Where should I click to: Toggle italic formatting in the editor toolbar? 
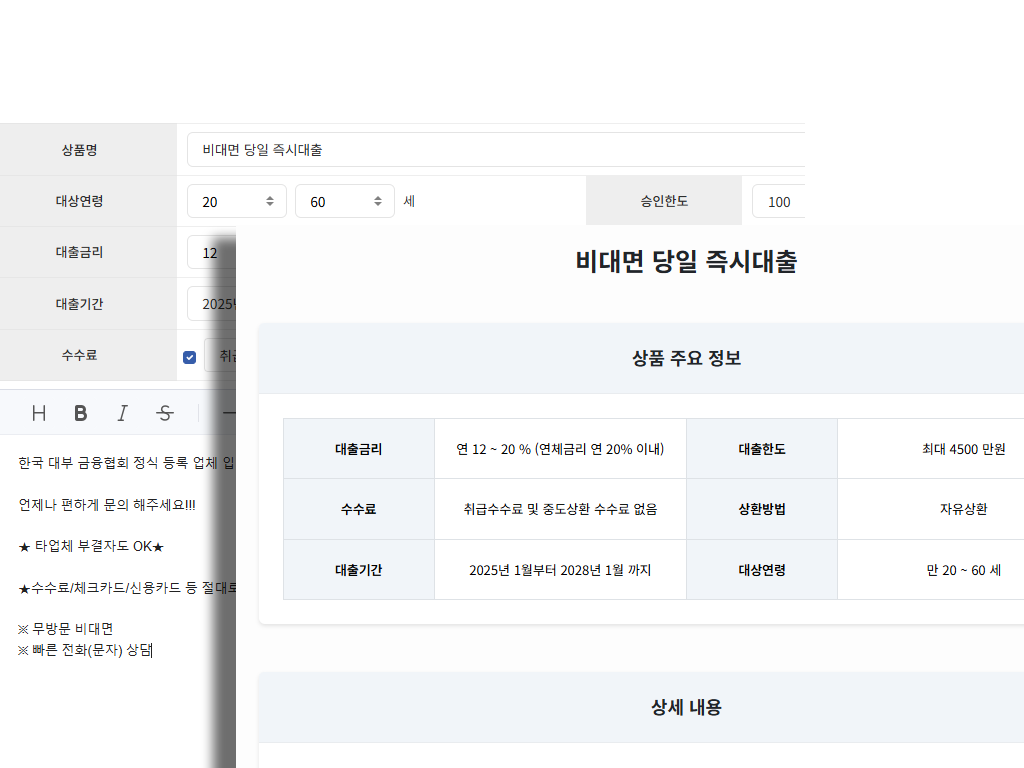click(x=122, y=412)
